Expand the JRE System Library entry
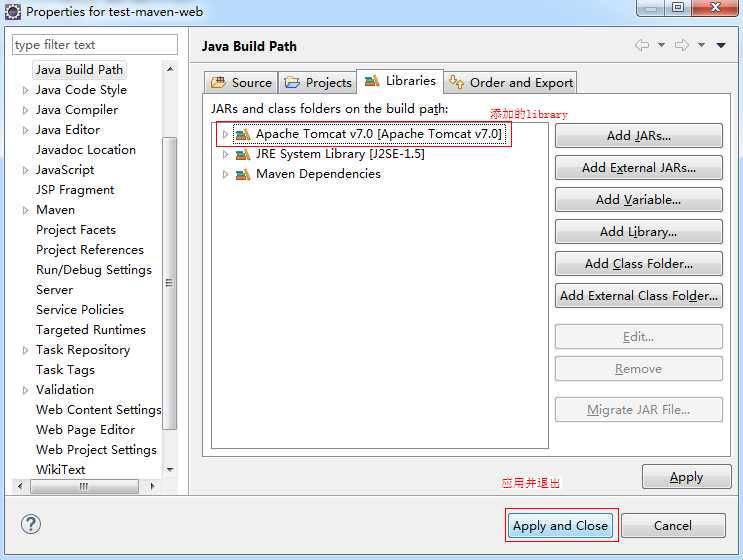Image resolution: width=743 pixels, height=560 pixels. pyautogui.click(x=225, y=154)
